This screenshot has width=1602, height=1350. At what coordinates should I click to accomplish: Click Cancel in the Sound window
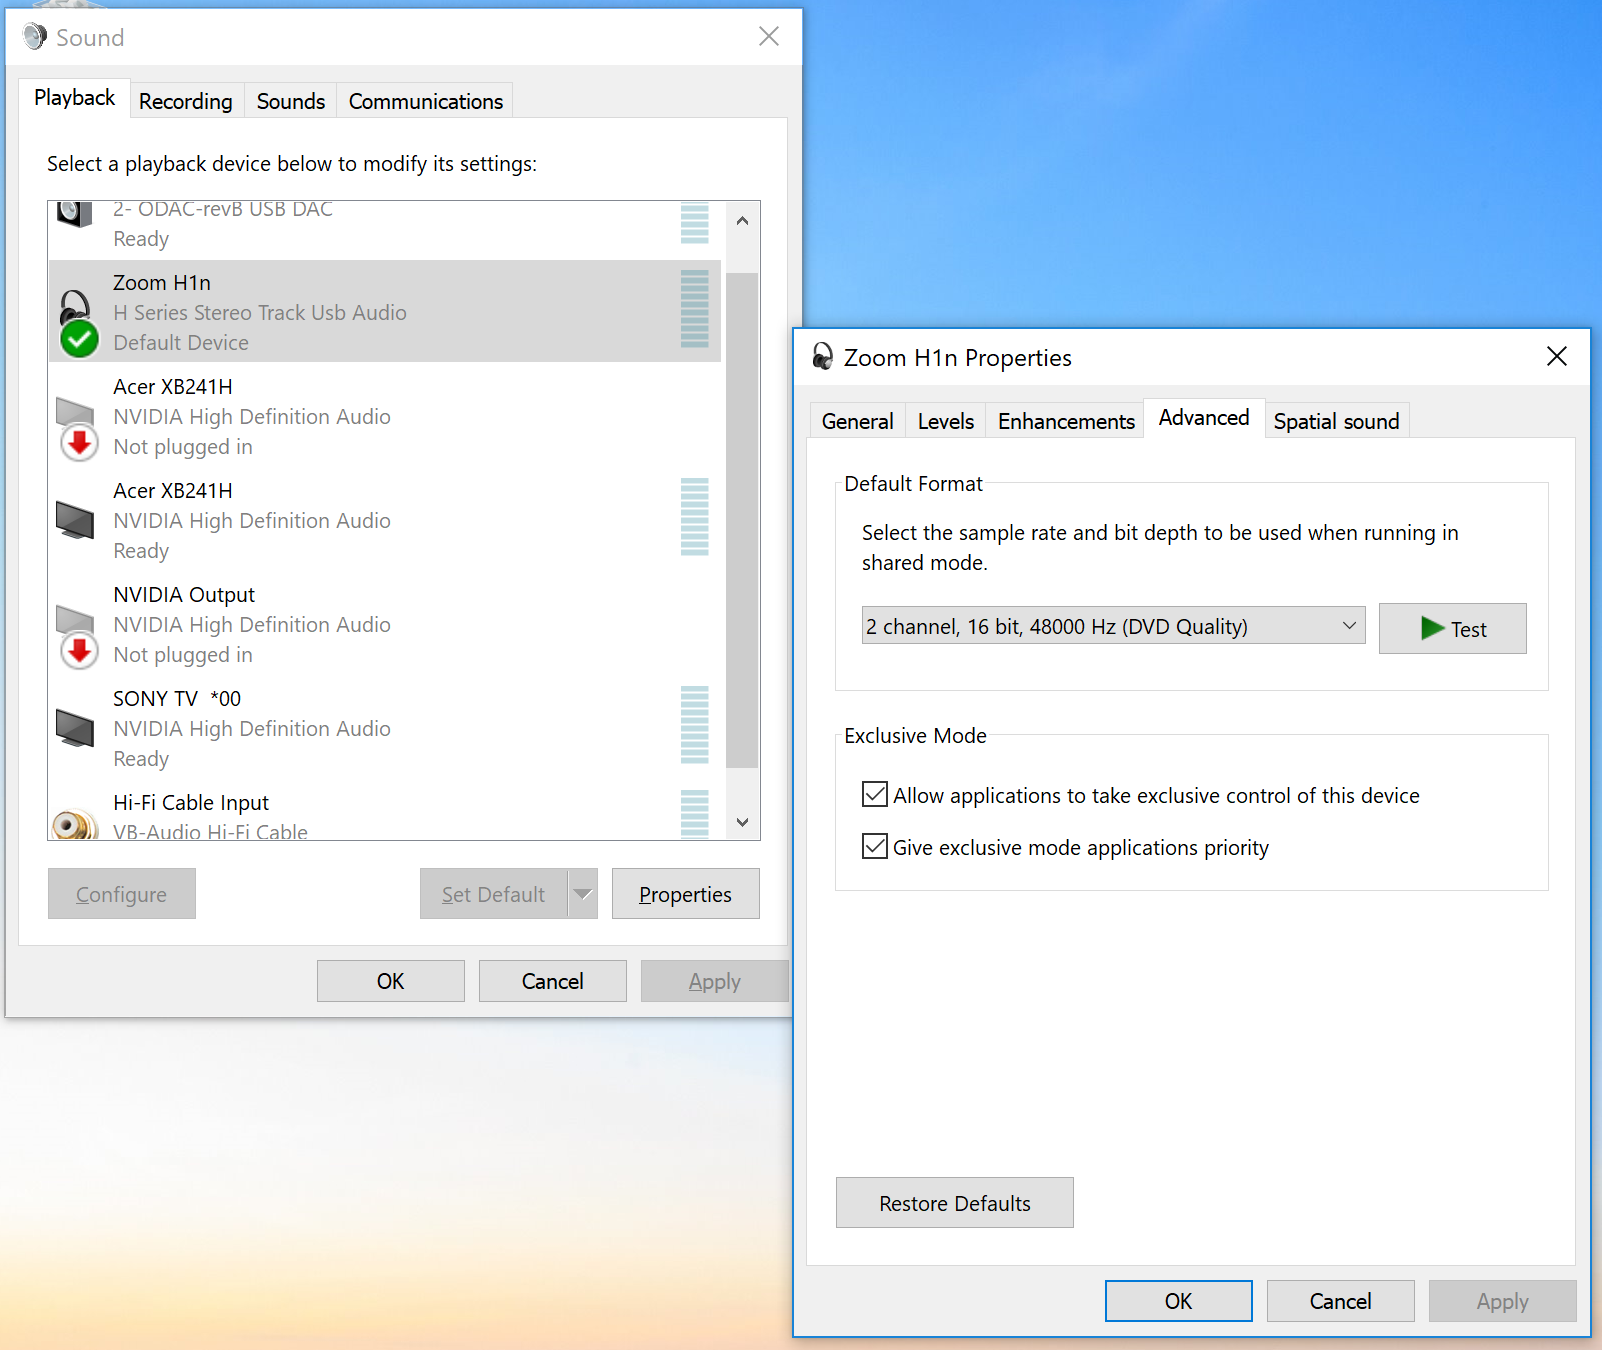(553, 981)
